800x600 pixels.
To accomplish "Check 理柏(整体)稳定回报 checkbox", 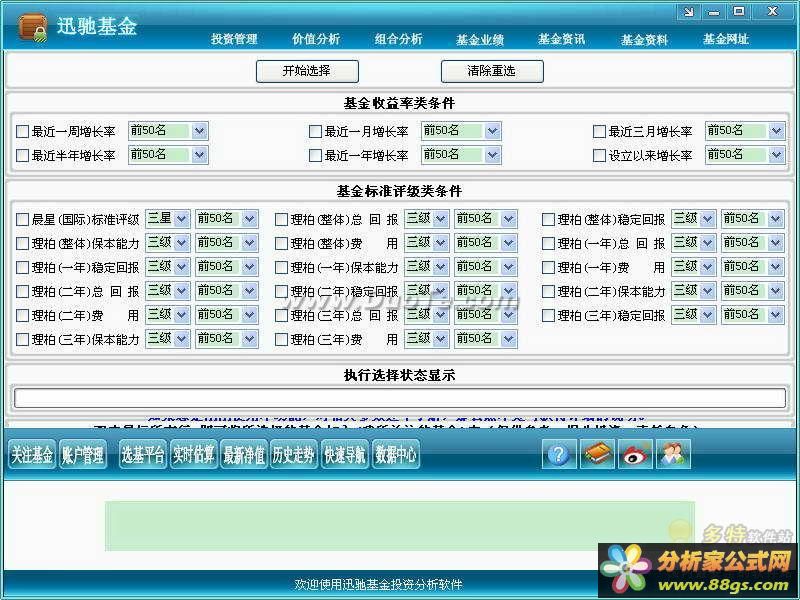I will coord(548,219).
